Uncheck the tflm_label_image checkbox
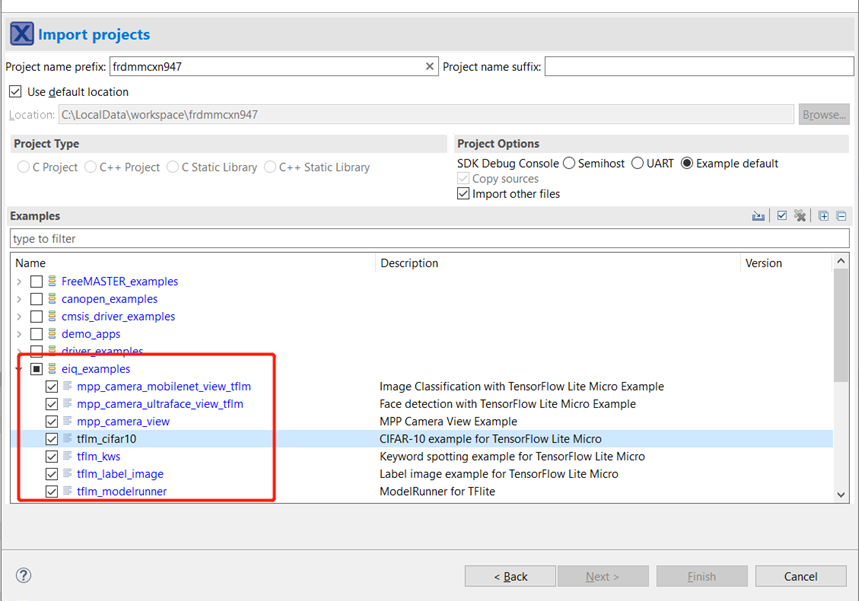 (x=51, y=474)
